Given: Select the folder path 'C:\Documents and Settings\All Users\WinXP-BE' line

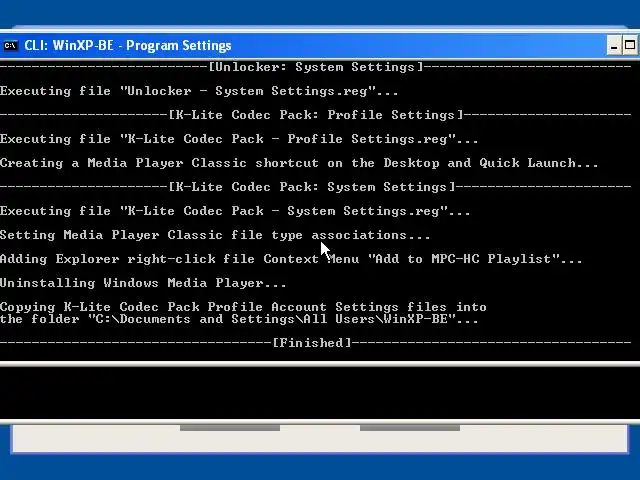Looking at the screenshot, I should point(239,319).
